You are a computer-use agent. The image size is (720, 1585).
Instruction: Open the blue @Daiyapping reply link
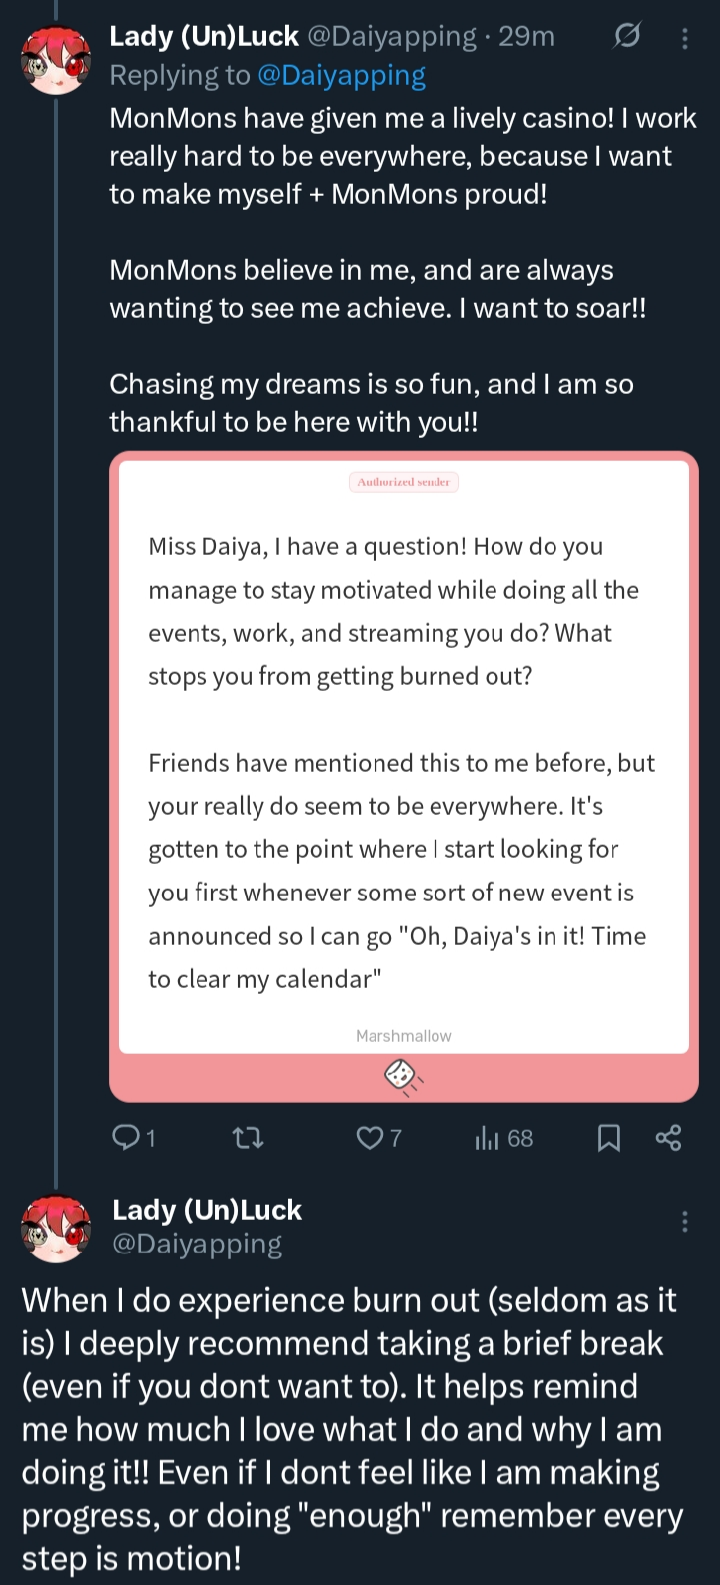[341, 76]
